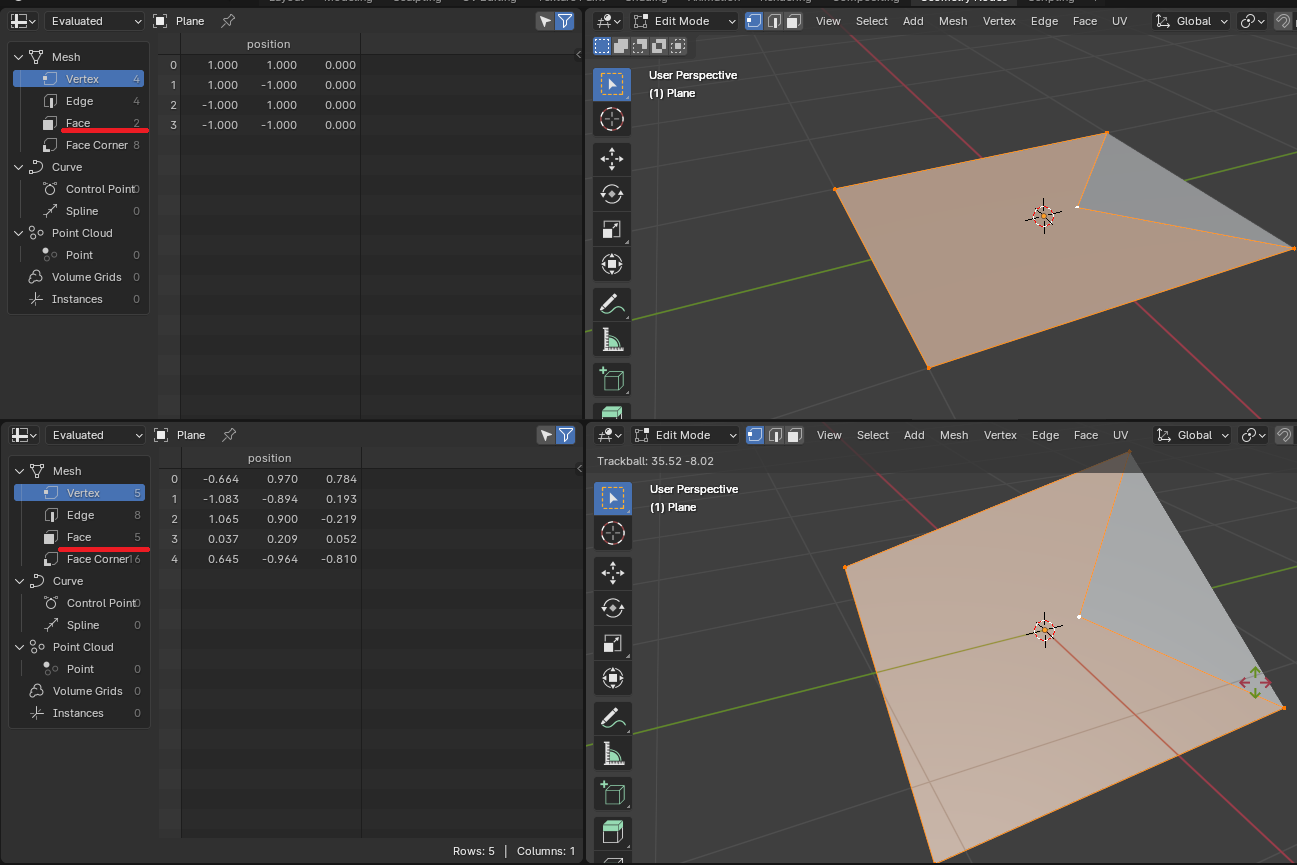Screen dimensions: 1297x865
Task: Open the Evaluated dropdown in the upper spreadsheet
Action: (95, 21)
